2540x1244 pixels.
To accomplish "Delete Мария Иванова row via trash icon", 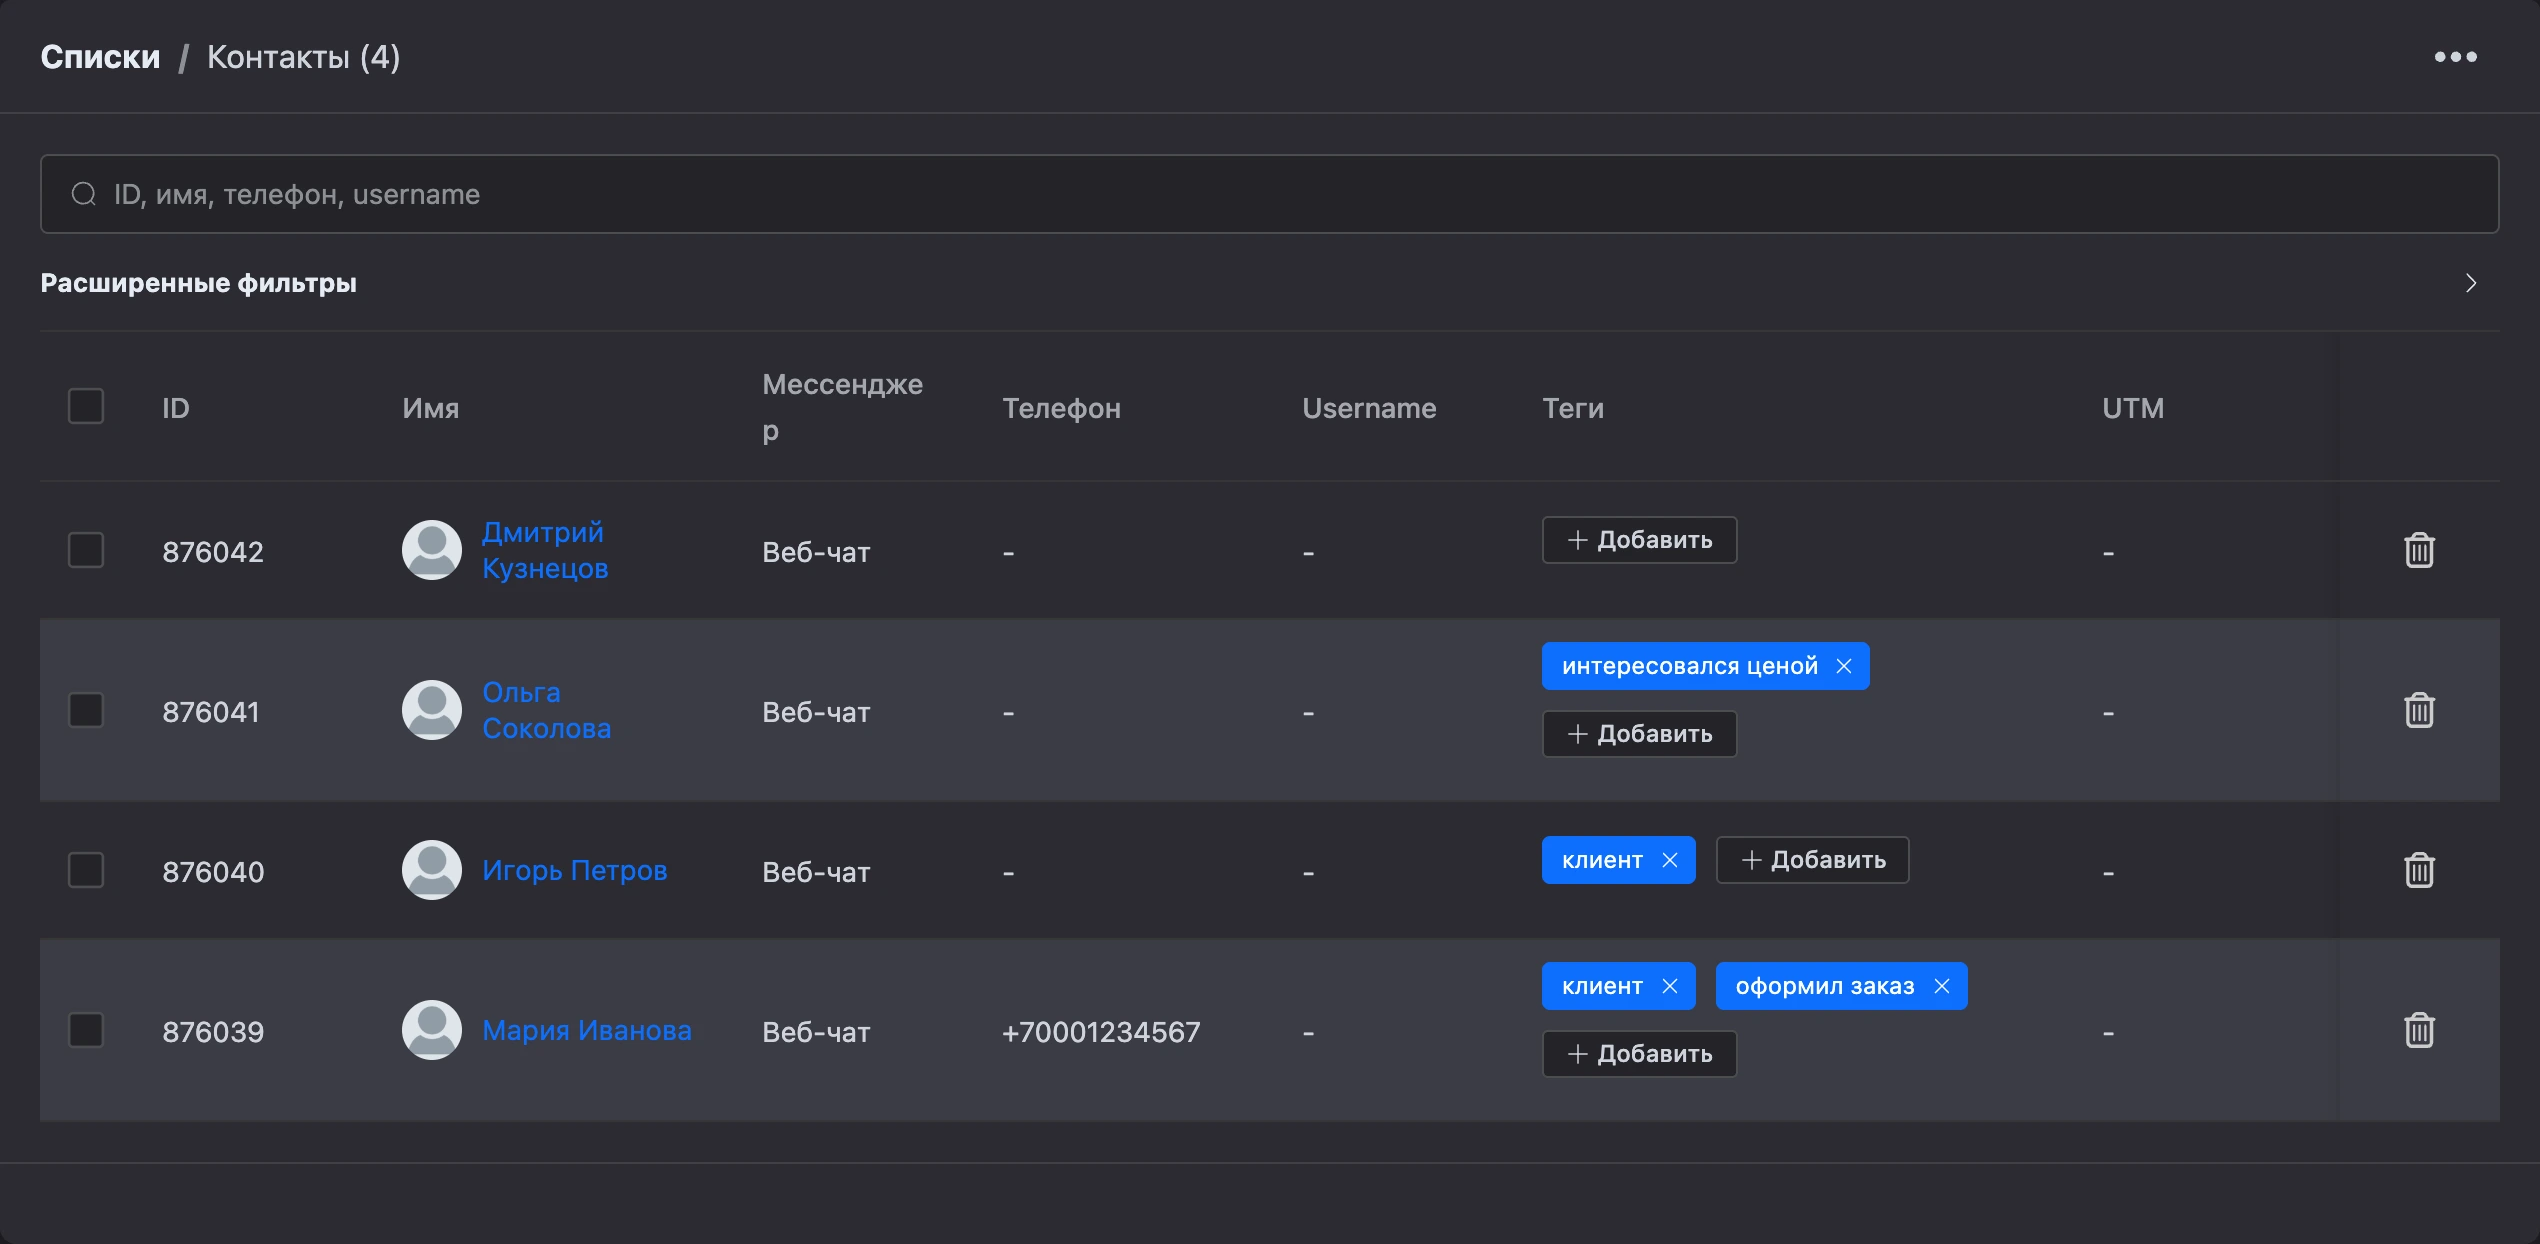I will (x=2419, y=1030).
